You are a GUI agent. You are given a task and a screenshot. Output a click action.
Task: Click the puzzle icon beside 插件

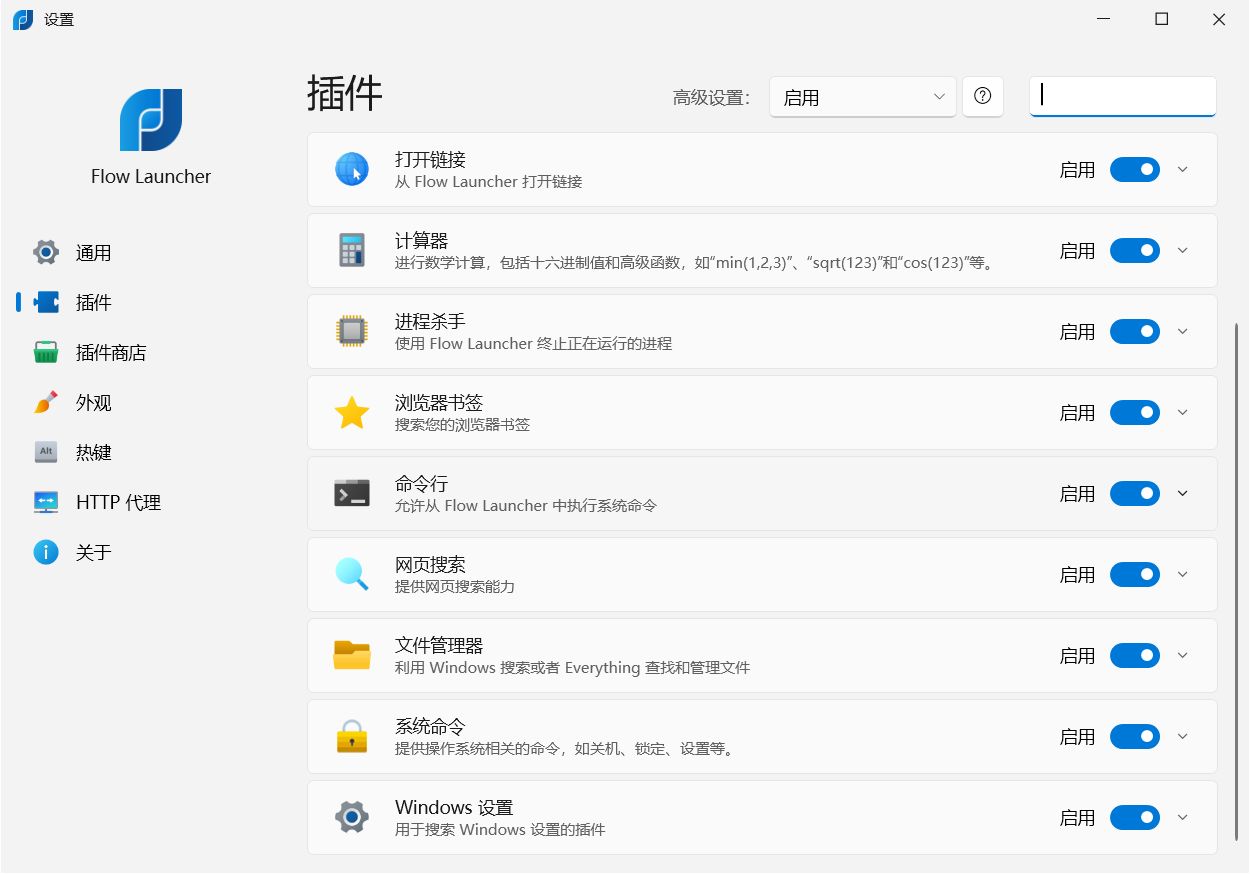(46, 302)
